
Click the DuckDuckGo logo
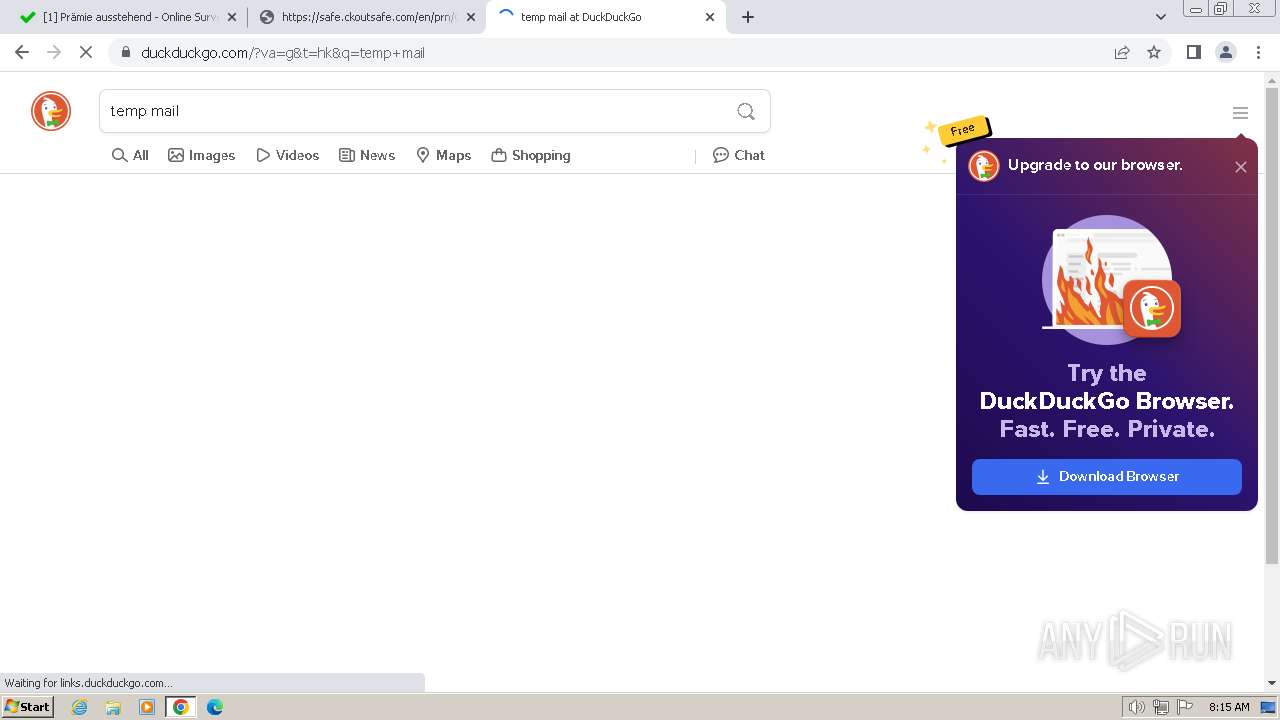tap(51, 111)
